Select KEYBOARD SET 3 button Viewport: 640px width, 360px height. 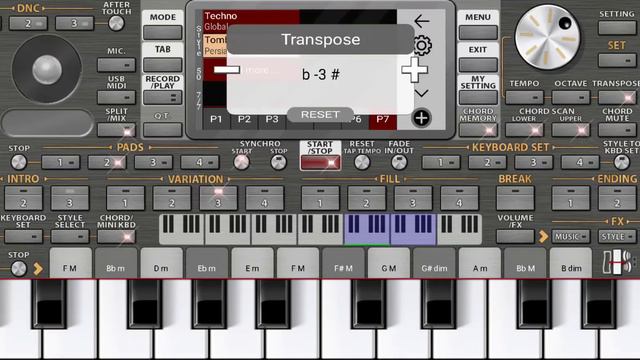534,162
